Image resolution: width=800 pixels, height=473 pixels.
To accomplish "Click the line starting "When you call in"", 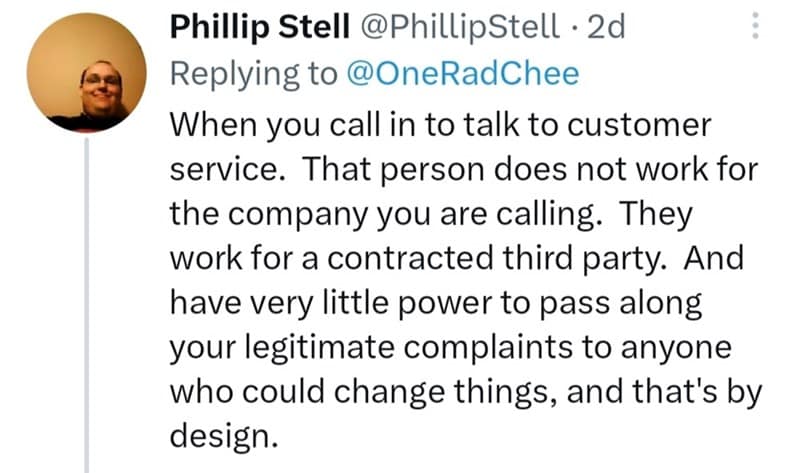I will click(440, 125).
